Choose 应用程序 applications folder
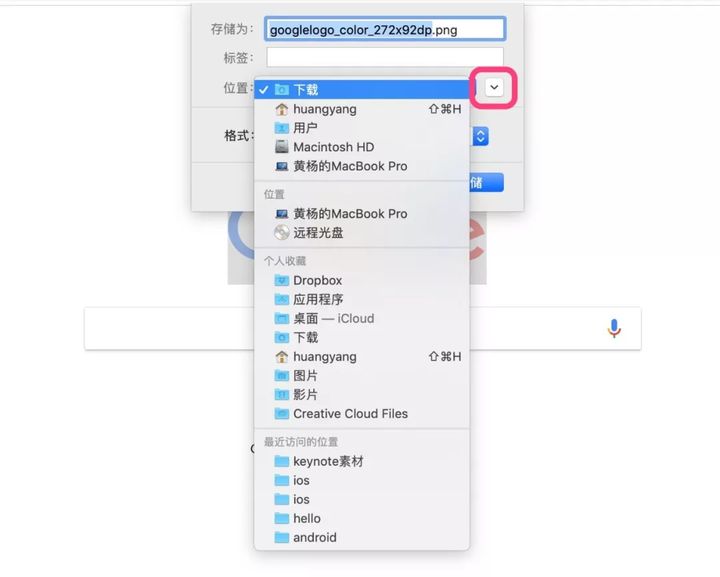 point(362,299)
